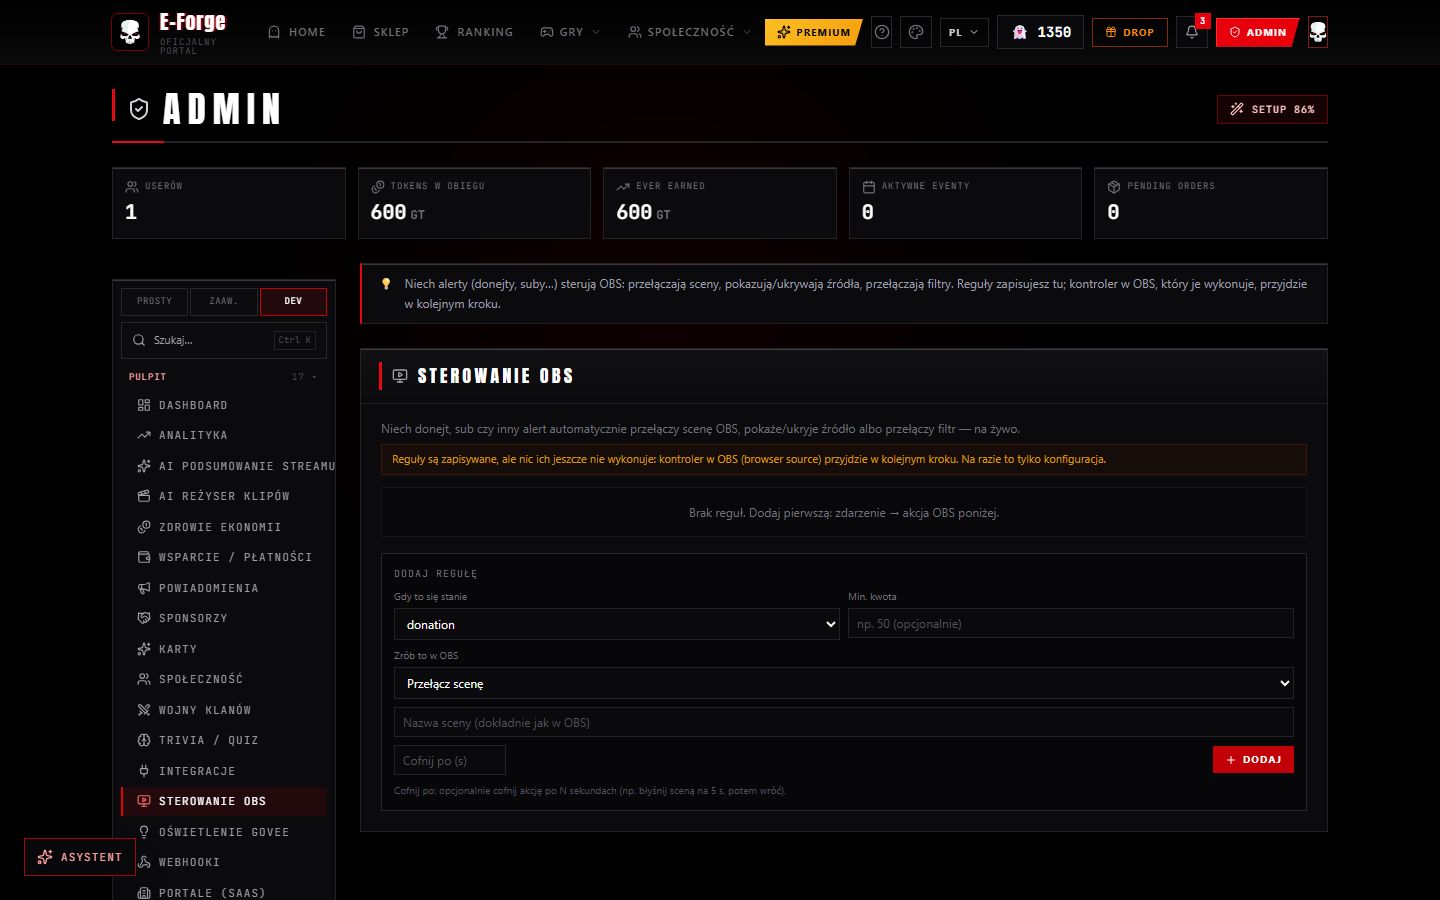The width and height of the screenshot is (1440, 900).
Task: Open ANALITYKA sidebar icon
Action: pos(144,435)
